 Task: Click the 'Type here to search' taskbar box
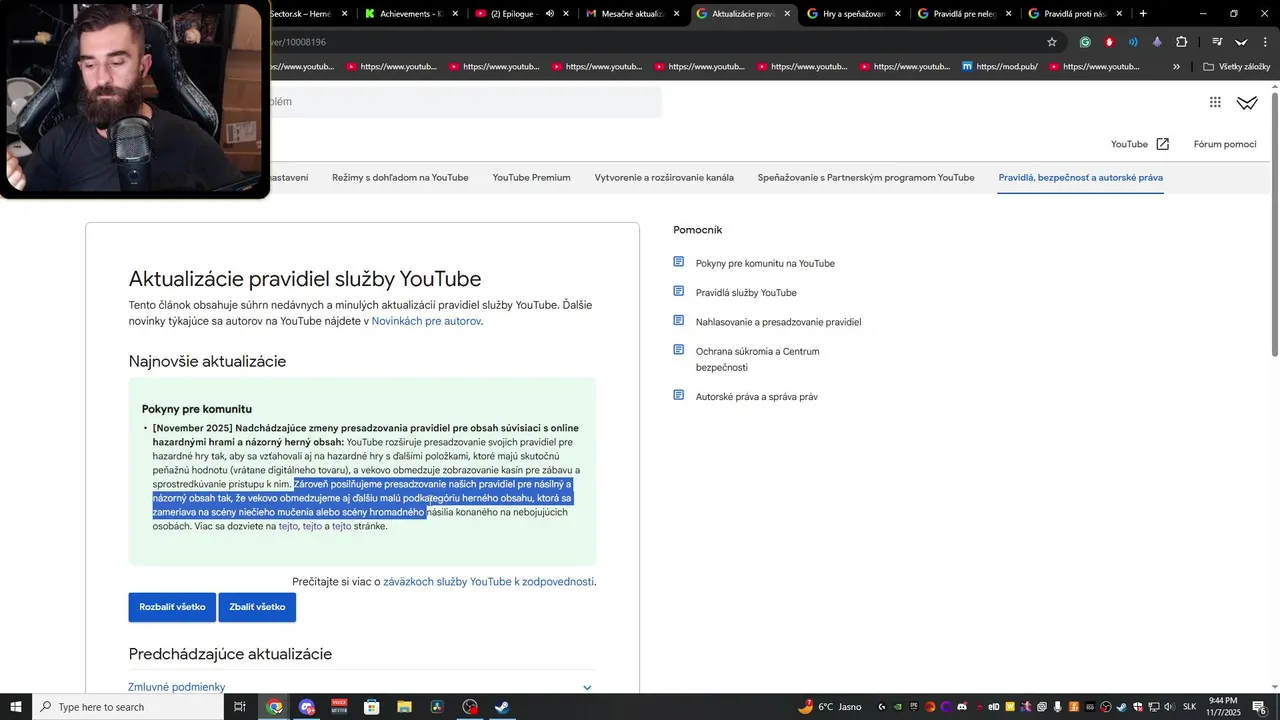[127, 707]
